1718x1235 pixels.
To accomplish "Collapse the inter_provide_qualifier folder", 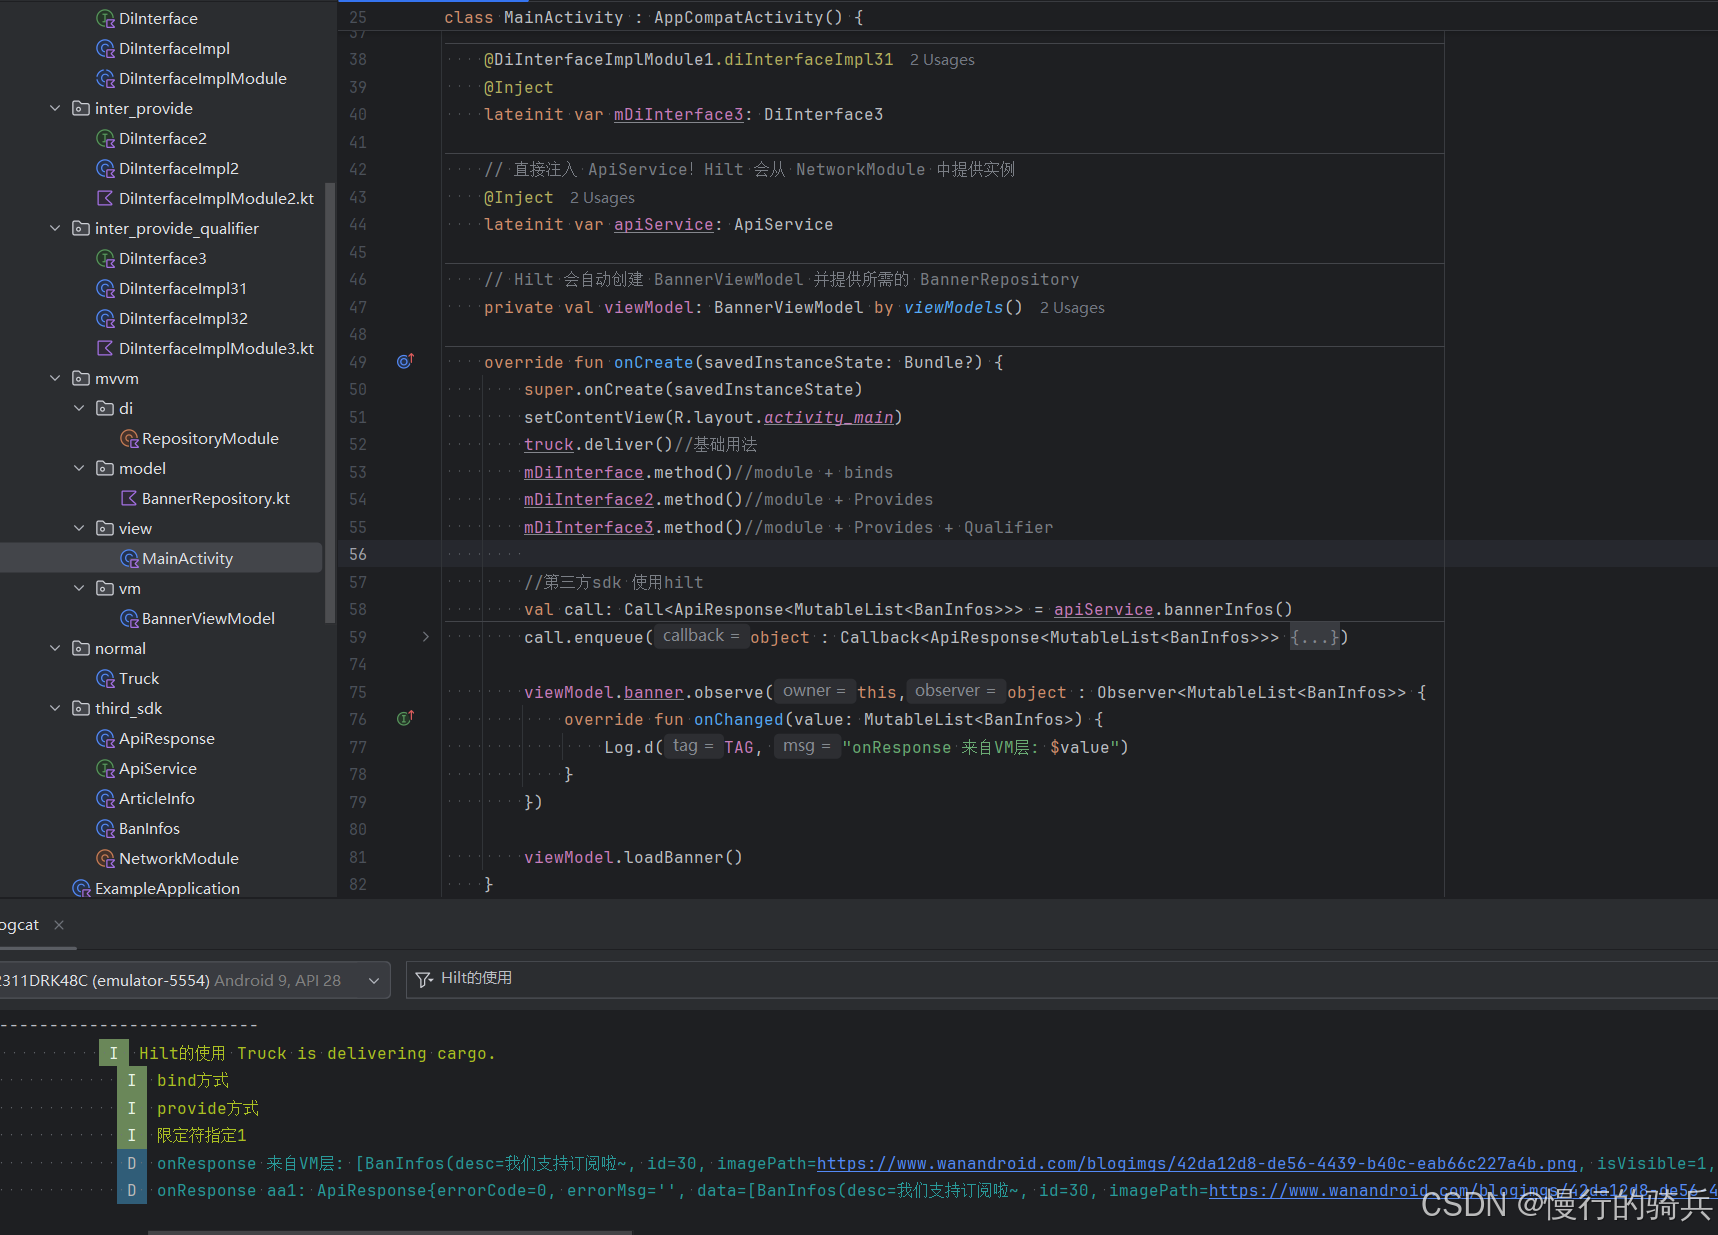I will click(x=55, y=228).
